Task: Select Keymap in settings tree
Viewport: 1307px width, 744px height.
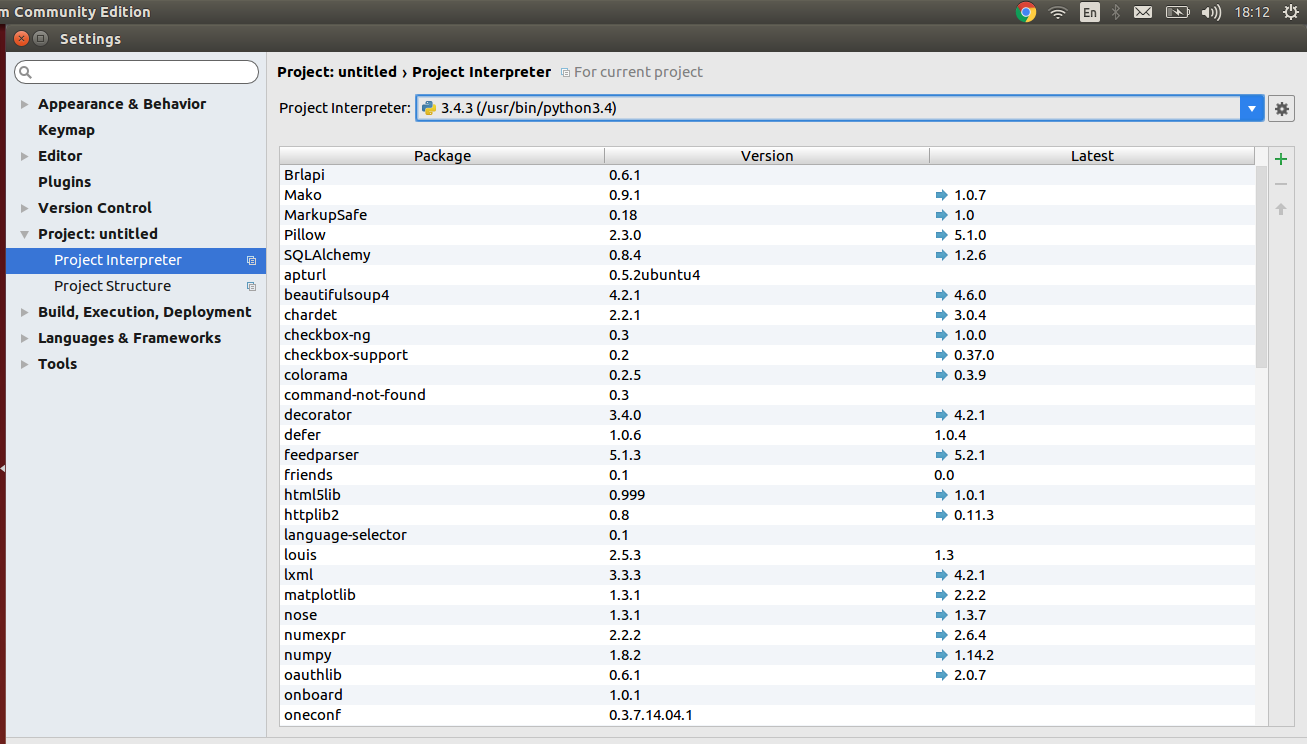Action: (66, 130)
